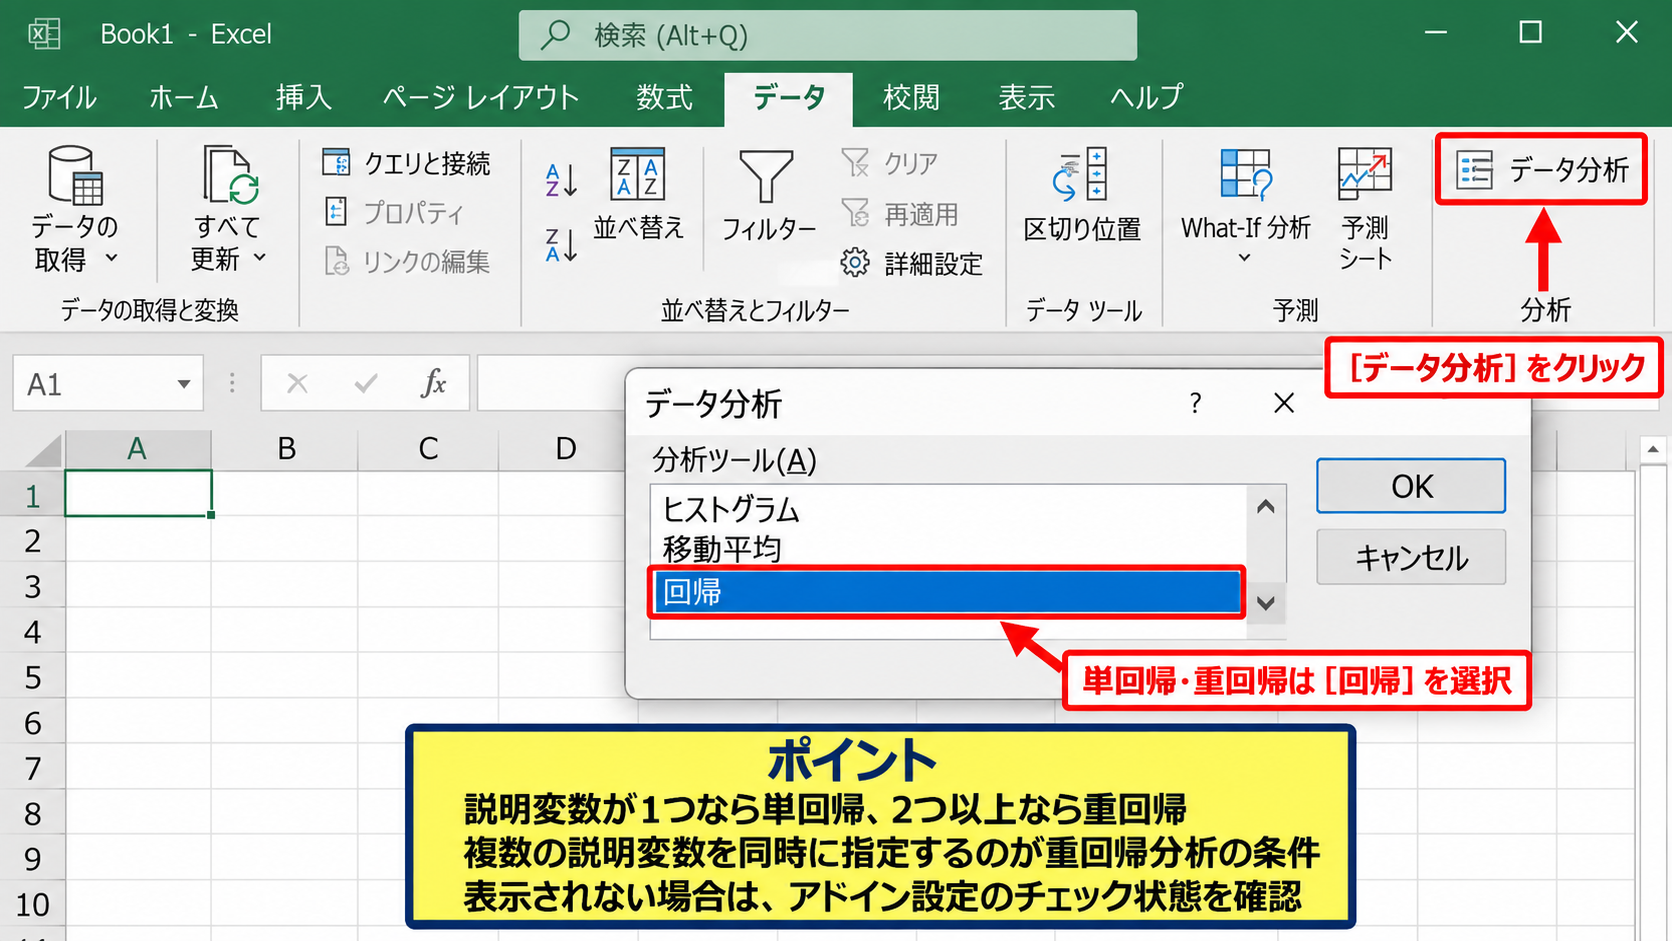Click the Name Box showing A1
Viewport: 1672px width, 941px height.
[x=108, y=383]
